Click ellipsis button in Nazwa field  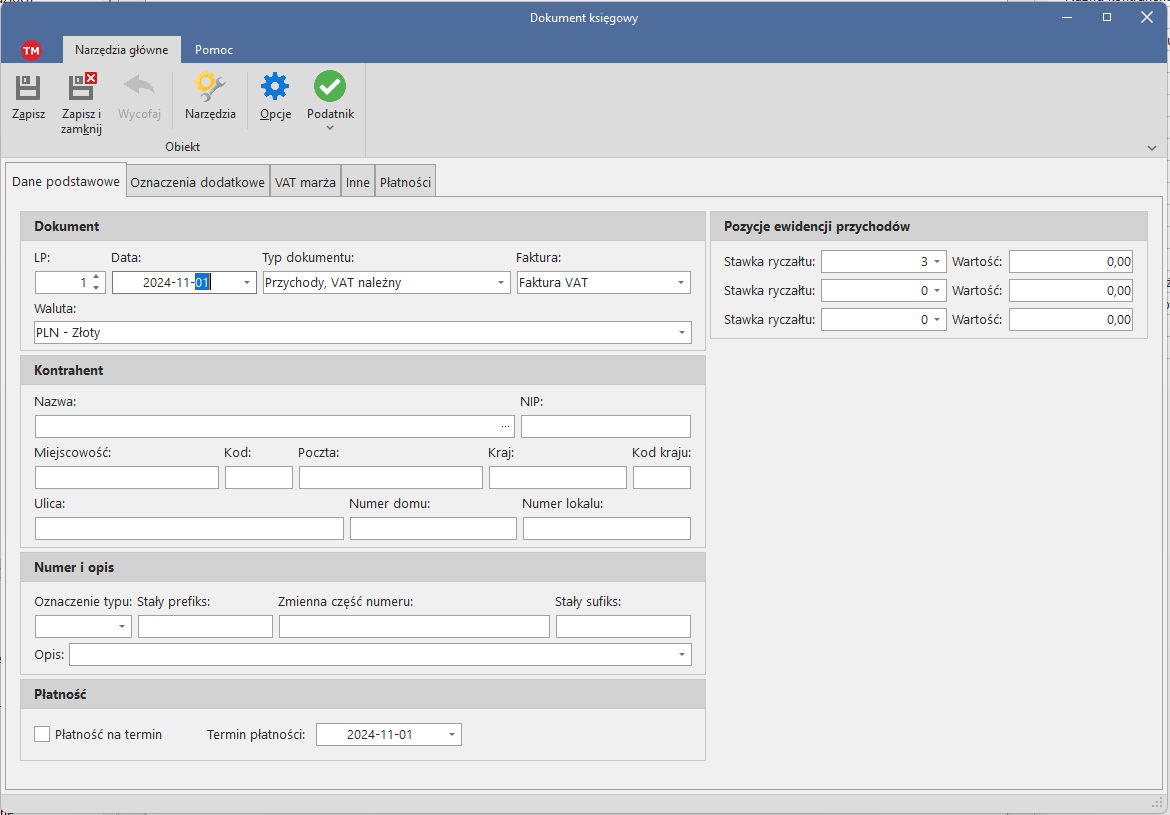pos(505,427)
